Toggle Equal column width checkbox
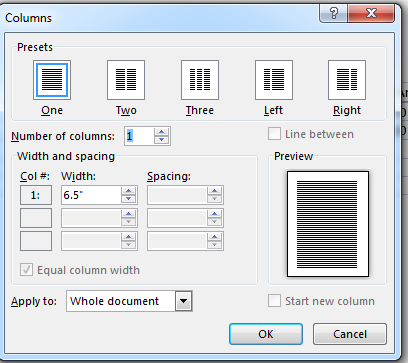 pos(26,270)
